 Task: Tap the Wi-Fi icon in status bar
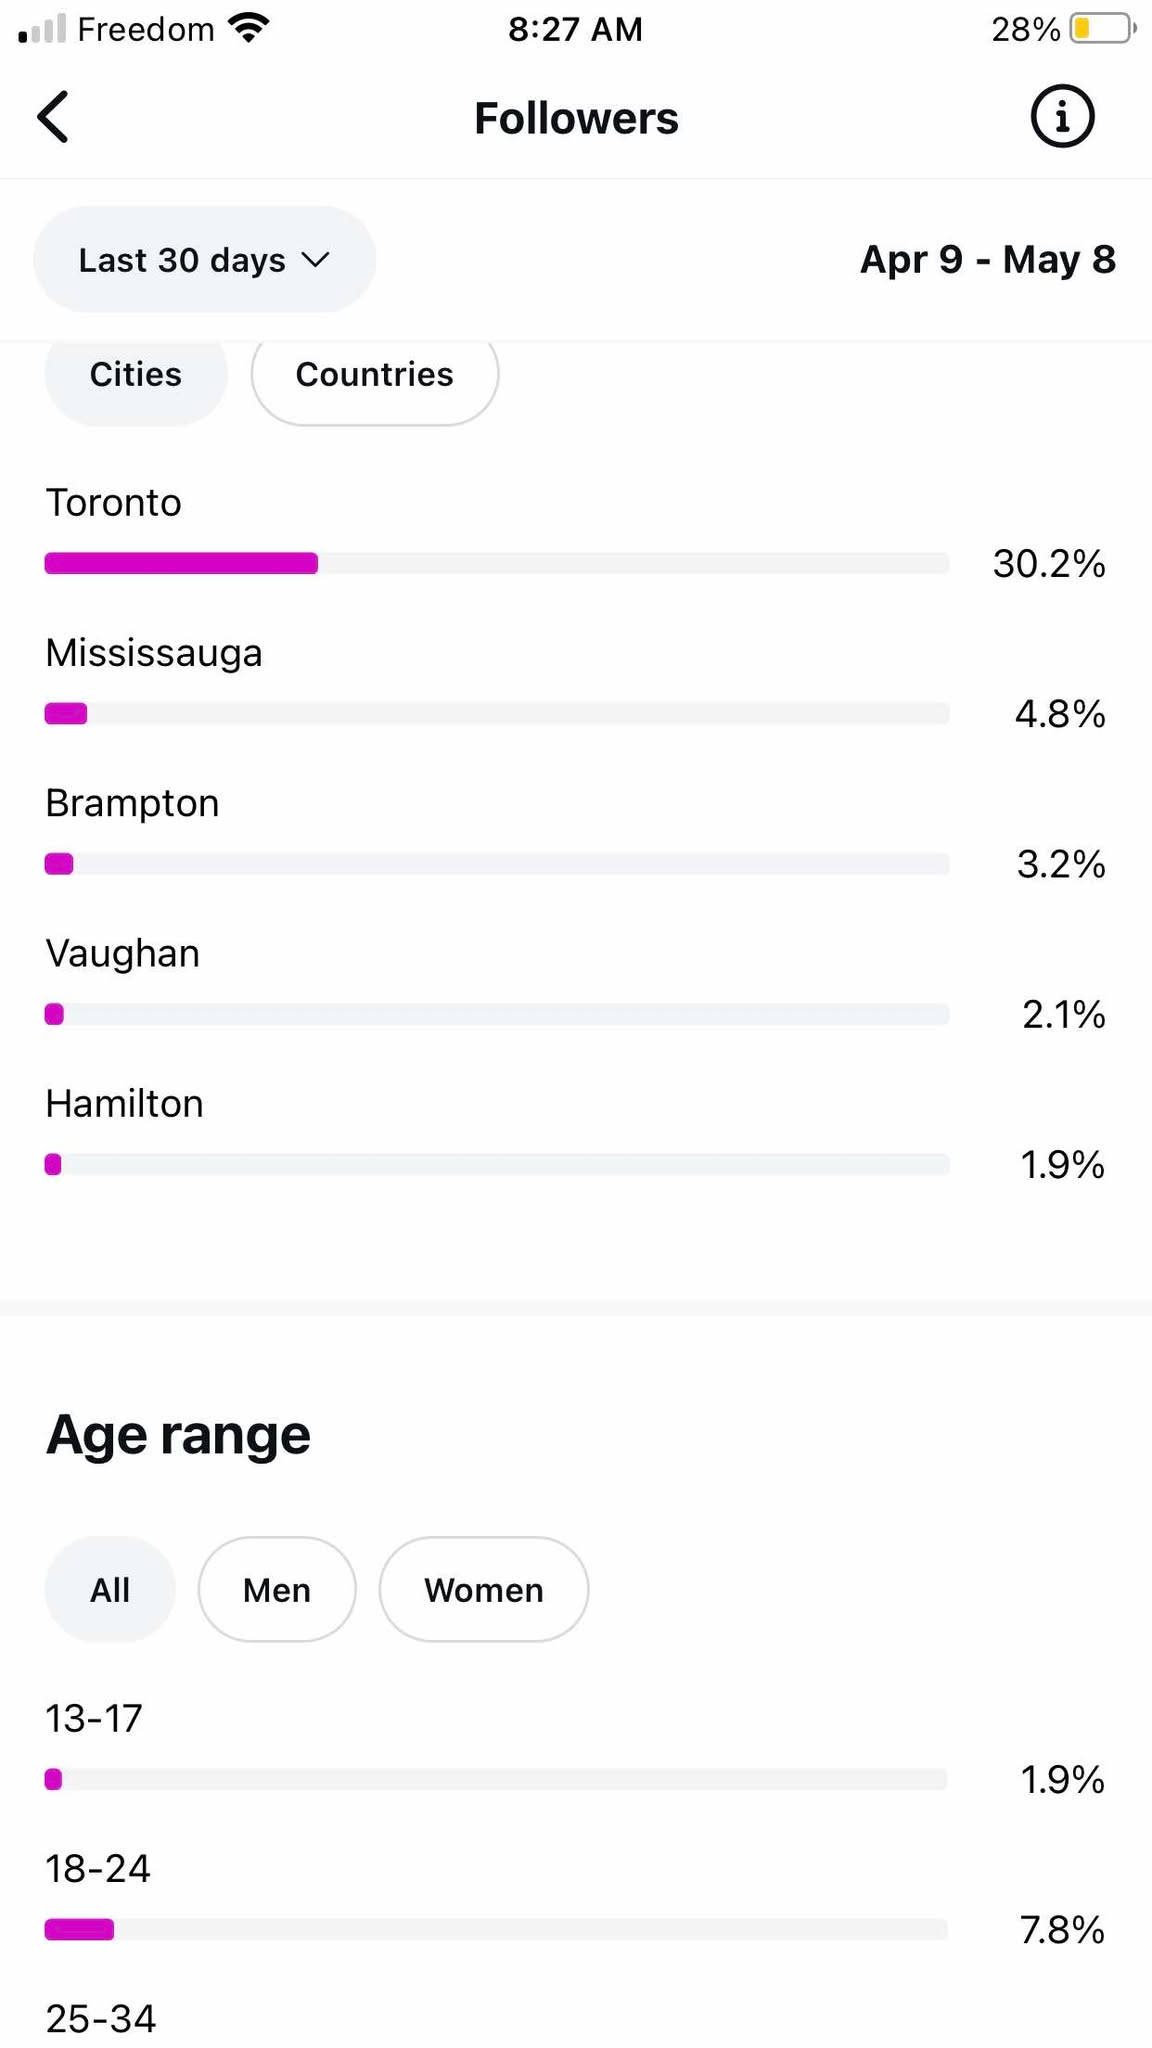[x=248, y=28]
